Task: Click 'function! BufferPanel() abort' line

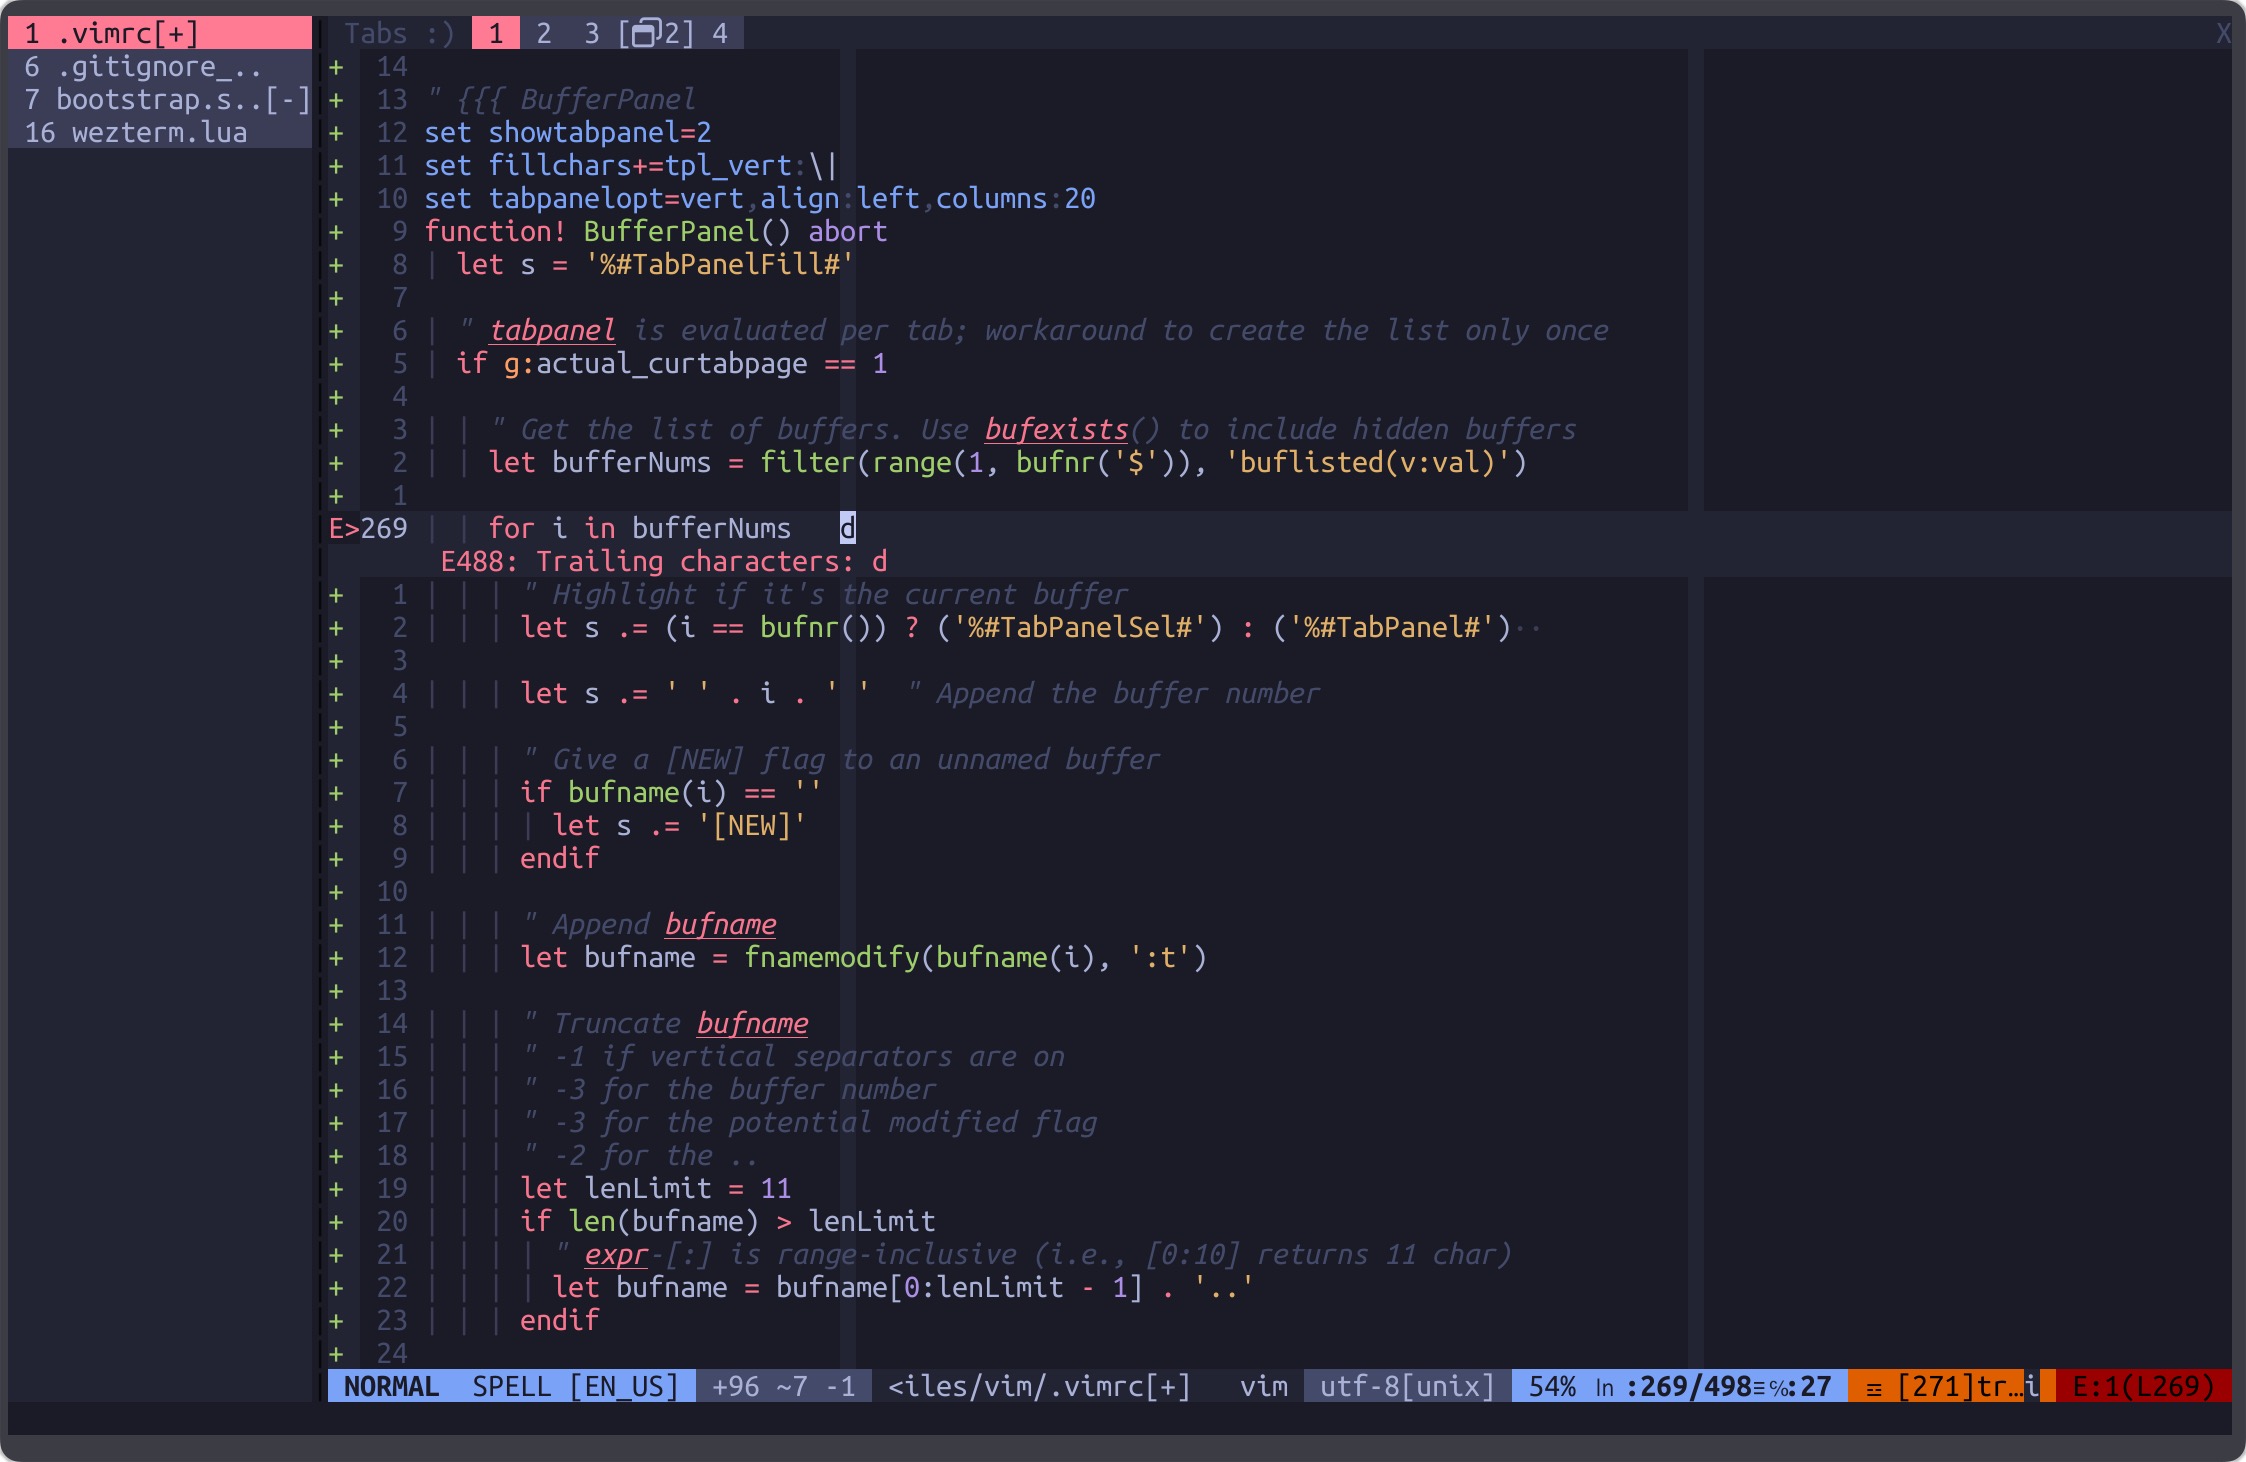Action: pyautogui.click(x=656, y=231)
